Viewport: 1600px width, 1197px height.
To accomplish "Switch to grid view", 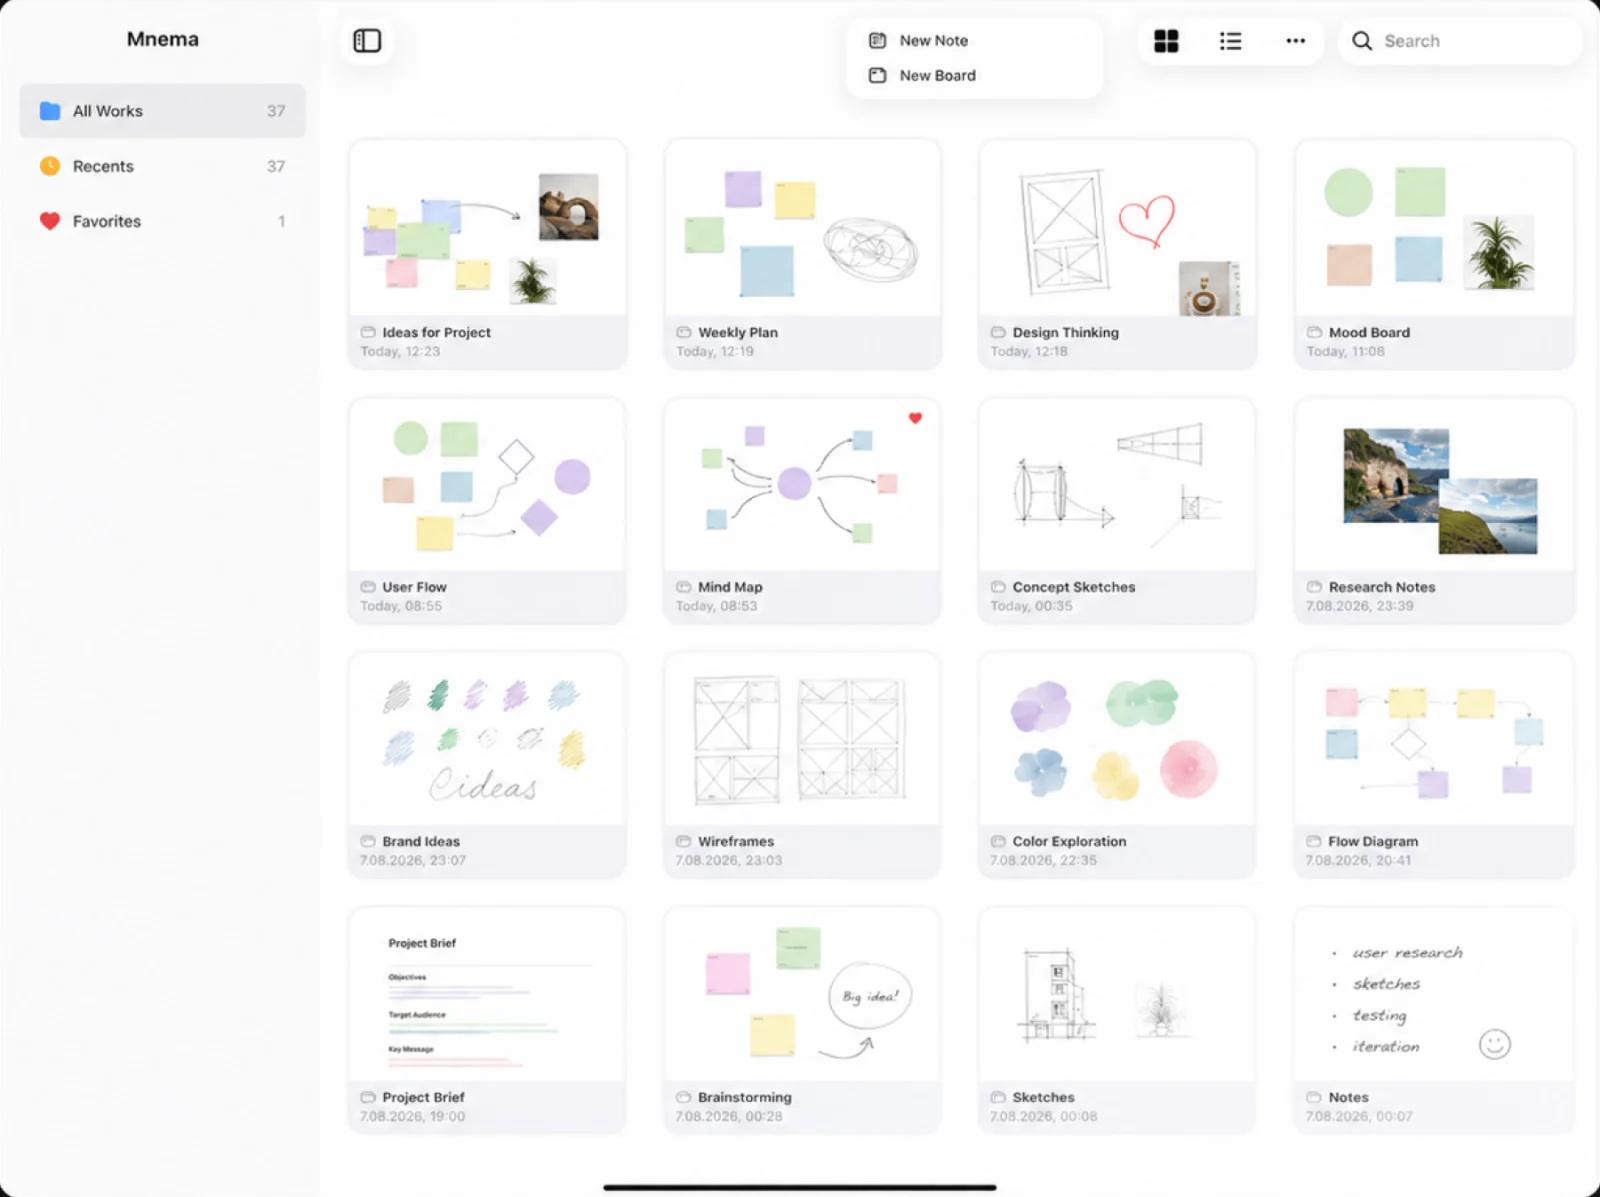I will (1166, 41).
